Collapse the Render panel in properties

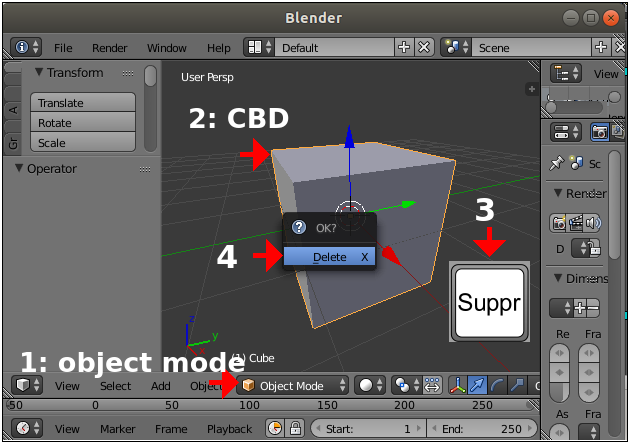click(x=558, y=193)
